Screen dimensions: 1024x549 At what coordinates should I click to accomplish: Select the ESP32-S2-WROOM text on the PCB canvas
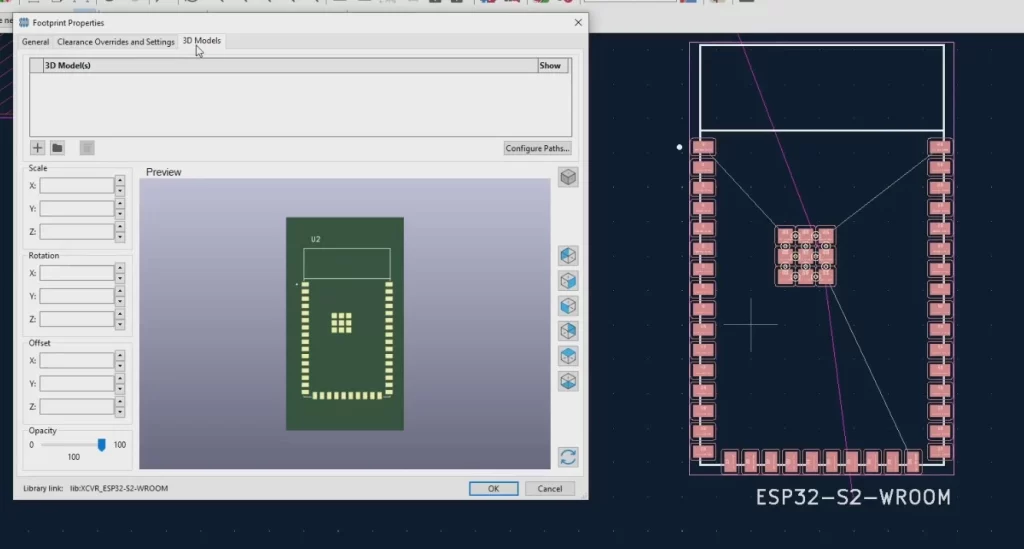(x=853, y=497)
